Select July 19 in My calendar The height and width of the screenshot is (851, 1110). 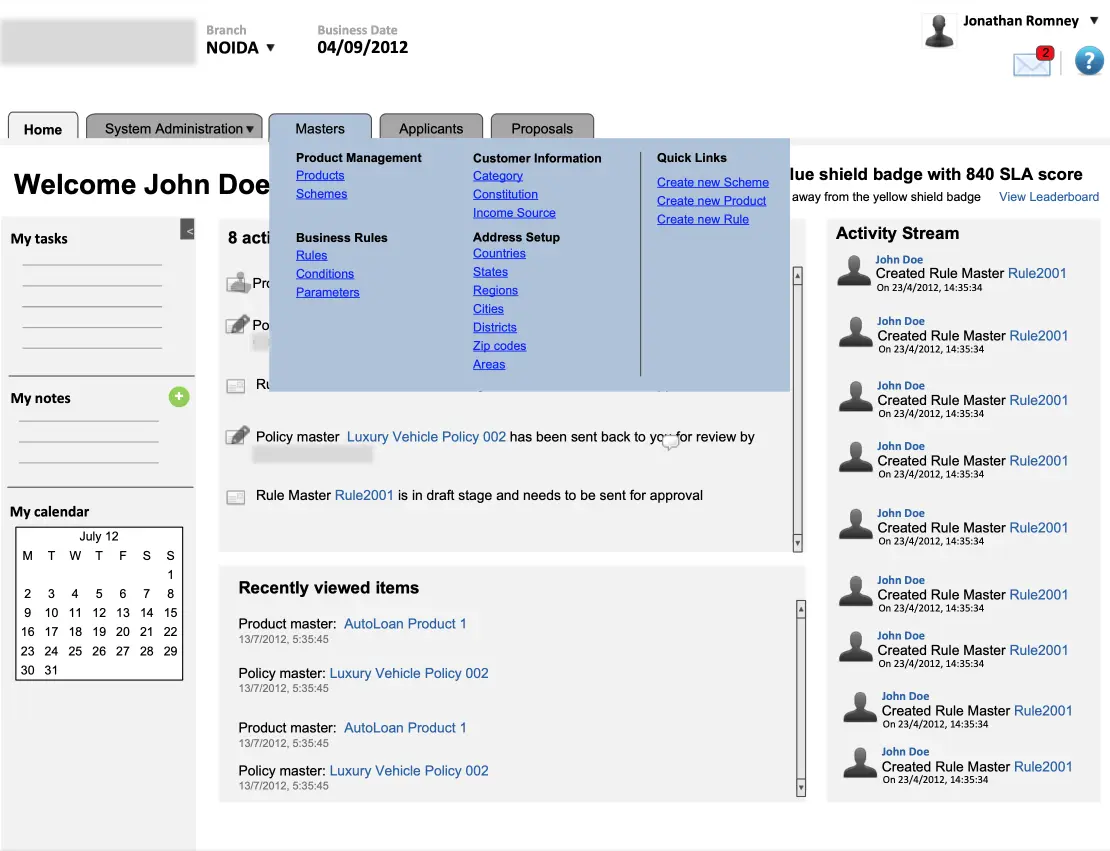pyautogui.click(x=99, y=632)
